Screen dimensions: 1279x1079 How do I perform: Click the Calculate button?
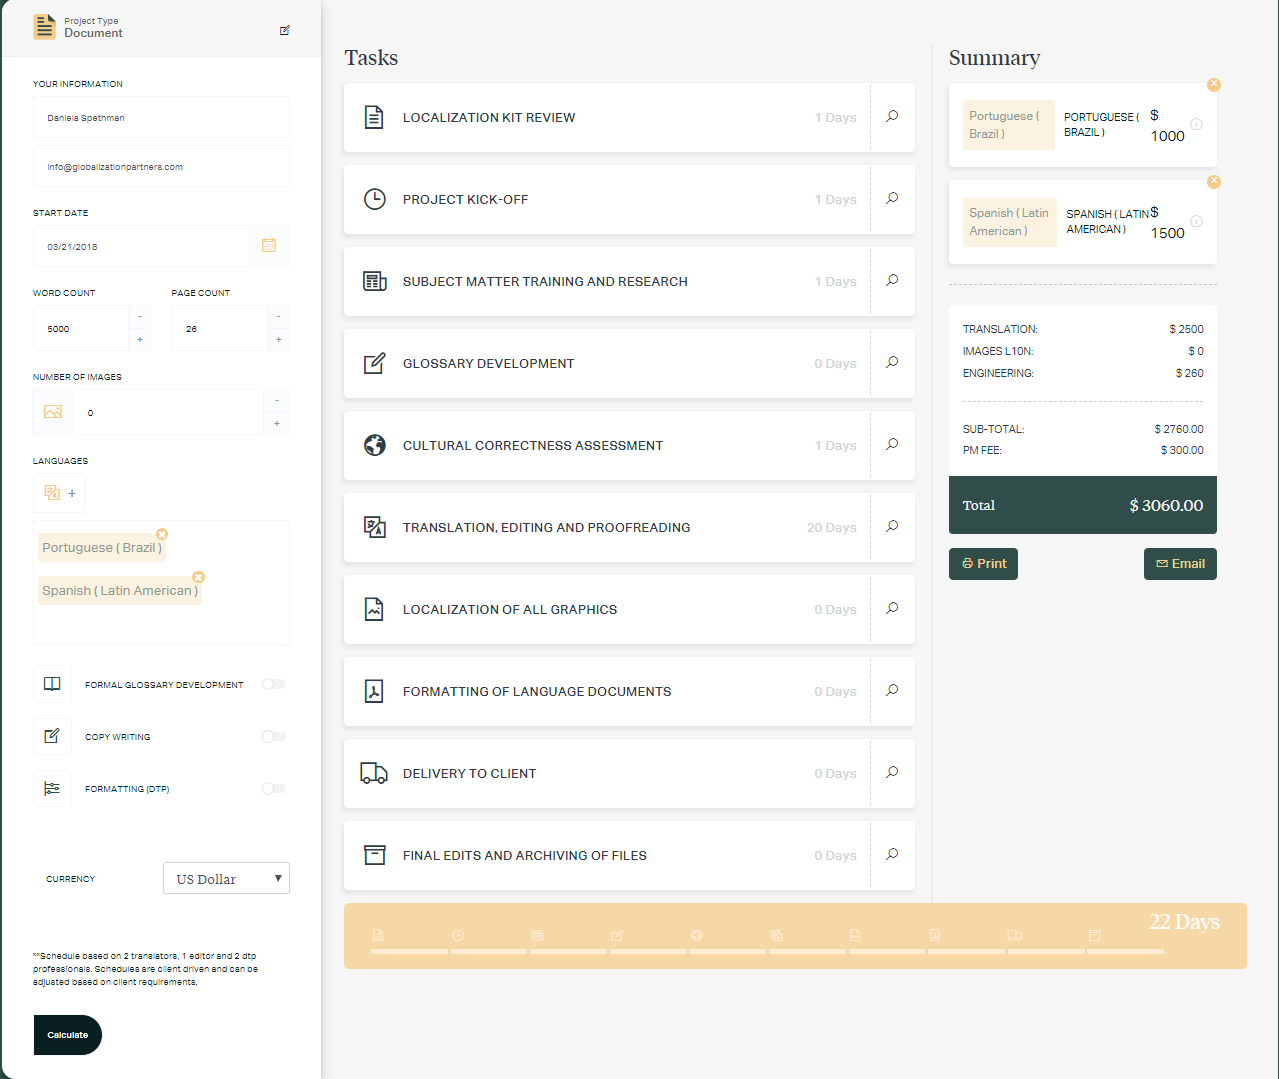pos(68,1035)
